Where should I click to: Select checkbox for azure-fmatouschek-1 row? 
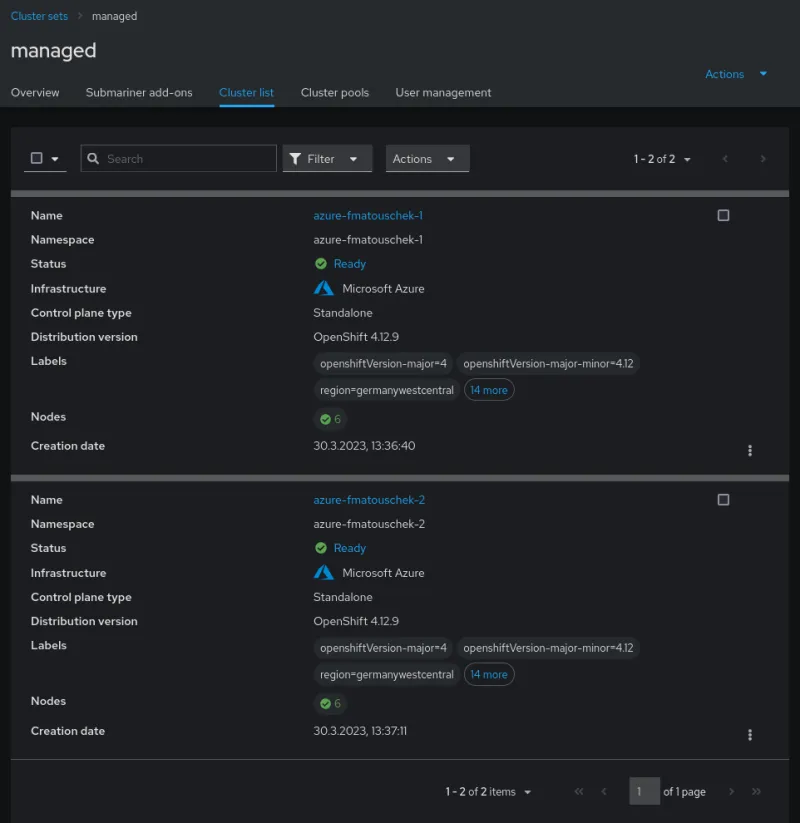(723, 215)
